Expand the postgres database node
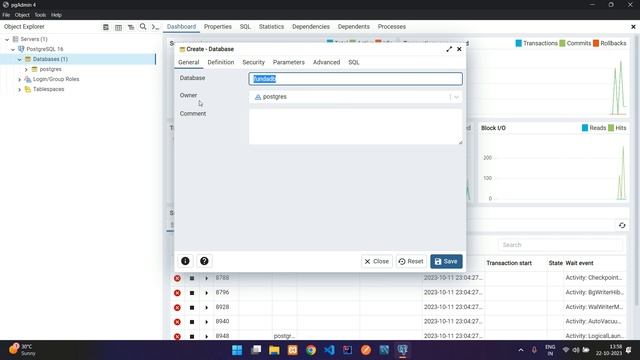Image resolution: width=640 pixels, height=360 pixels. click(x=26, y=70)
